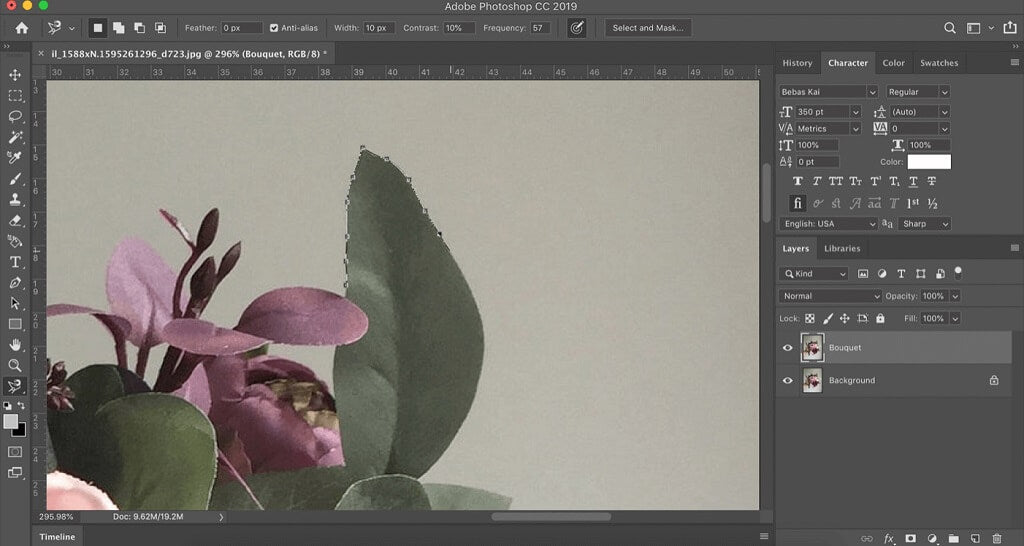Click the foreground color swatch

(10, 422)
